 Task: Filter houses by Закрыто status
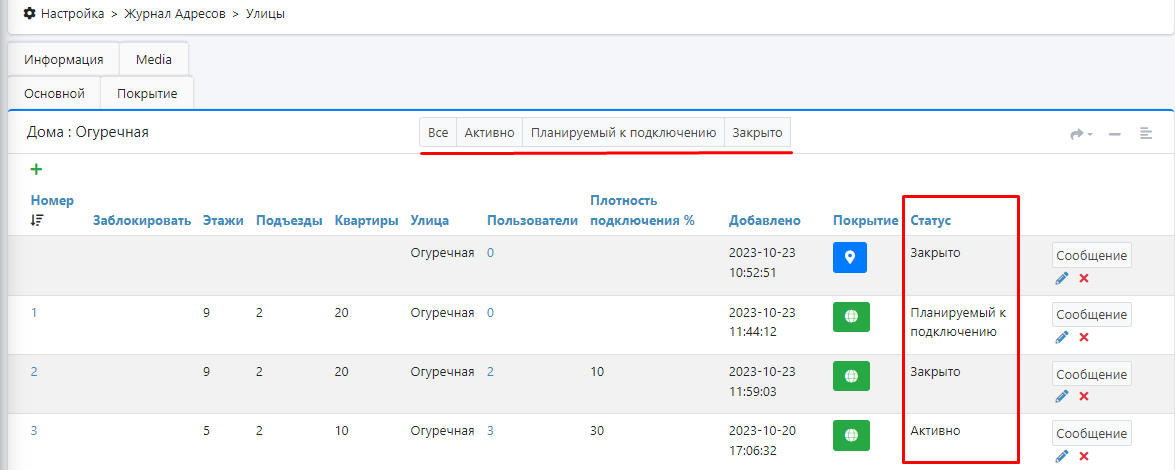click(x=757, y=132)
